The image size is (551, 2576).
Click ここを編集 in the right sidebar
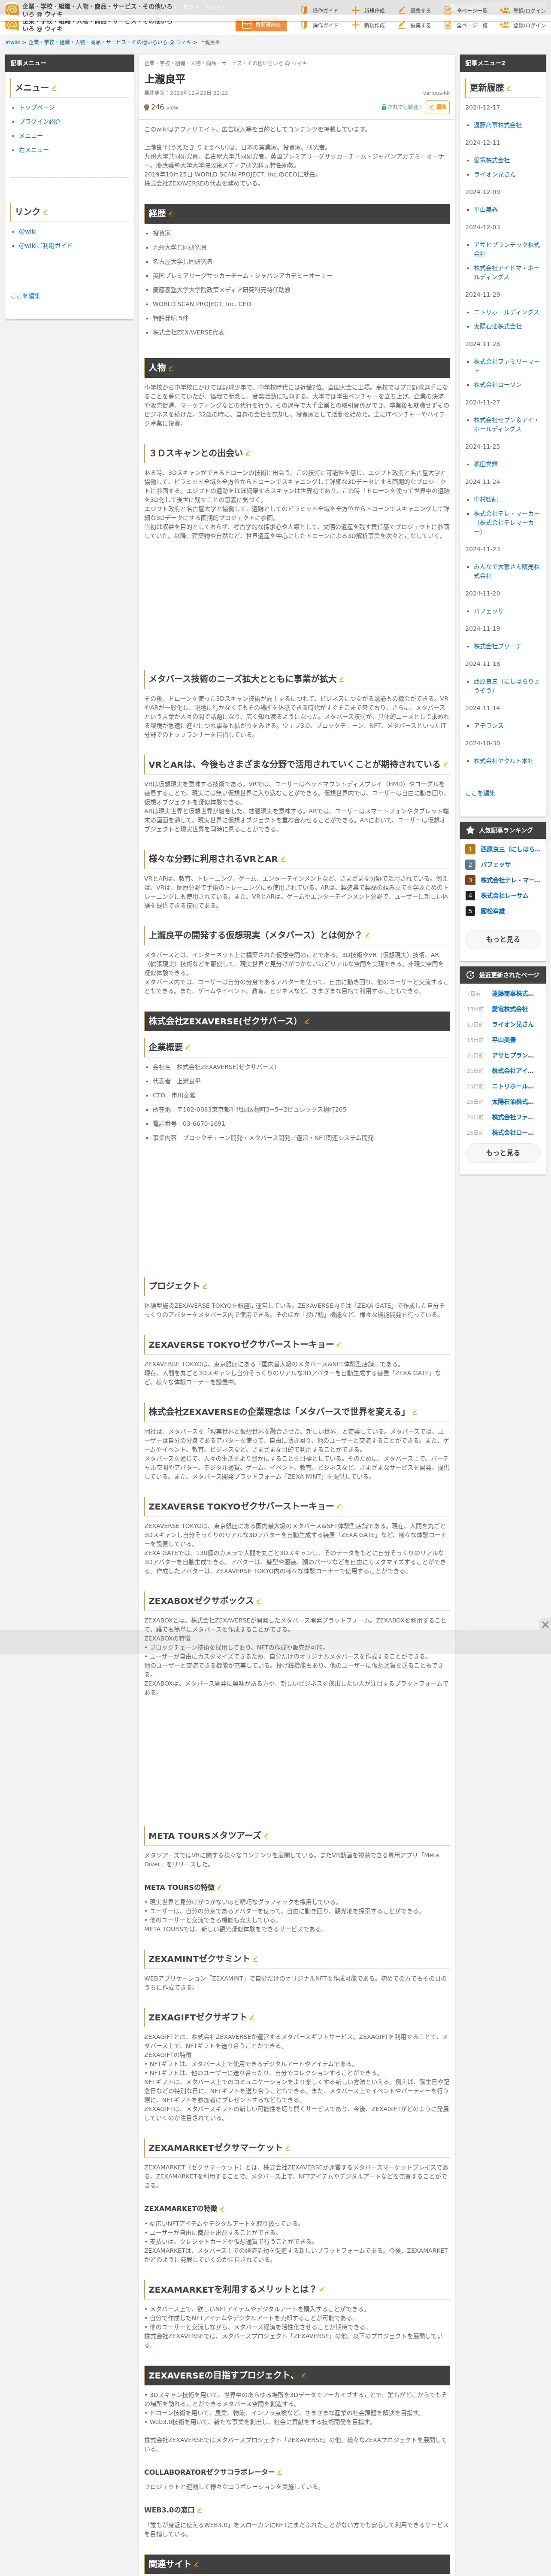point(480,793)
